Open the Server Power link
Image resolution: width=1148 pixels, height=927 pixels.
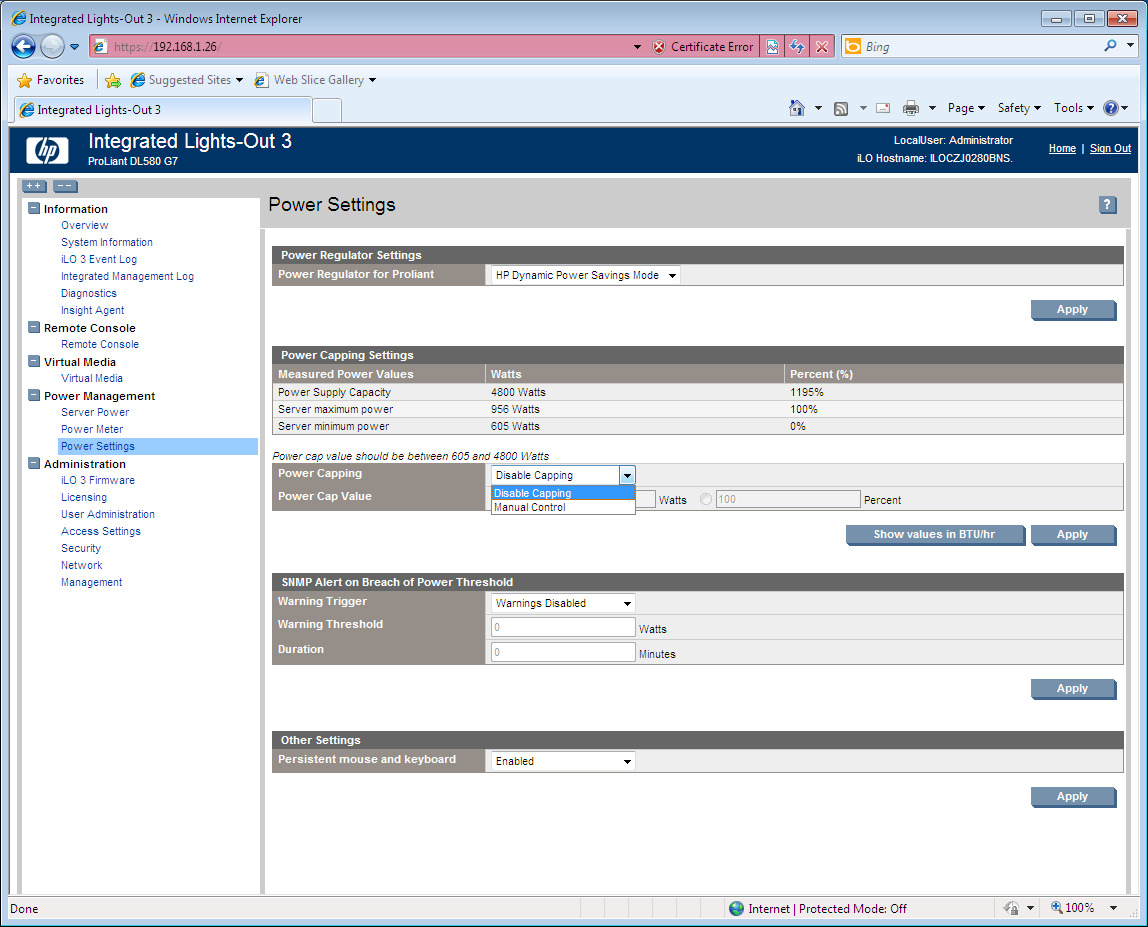tap(94, 412)
